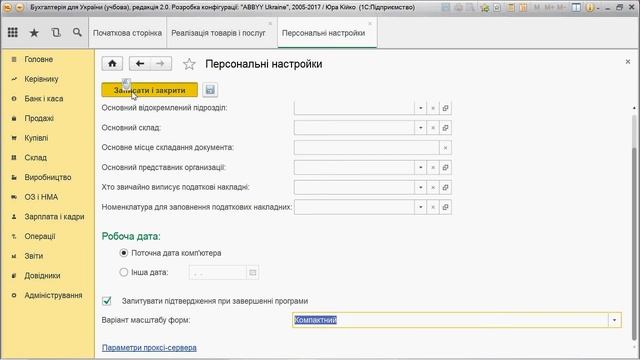Open the Варіант масштабу форм dropdown arrow

[x=614, y=320]
